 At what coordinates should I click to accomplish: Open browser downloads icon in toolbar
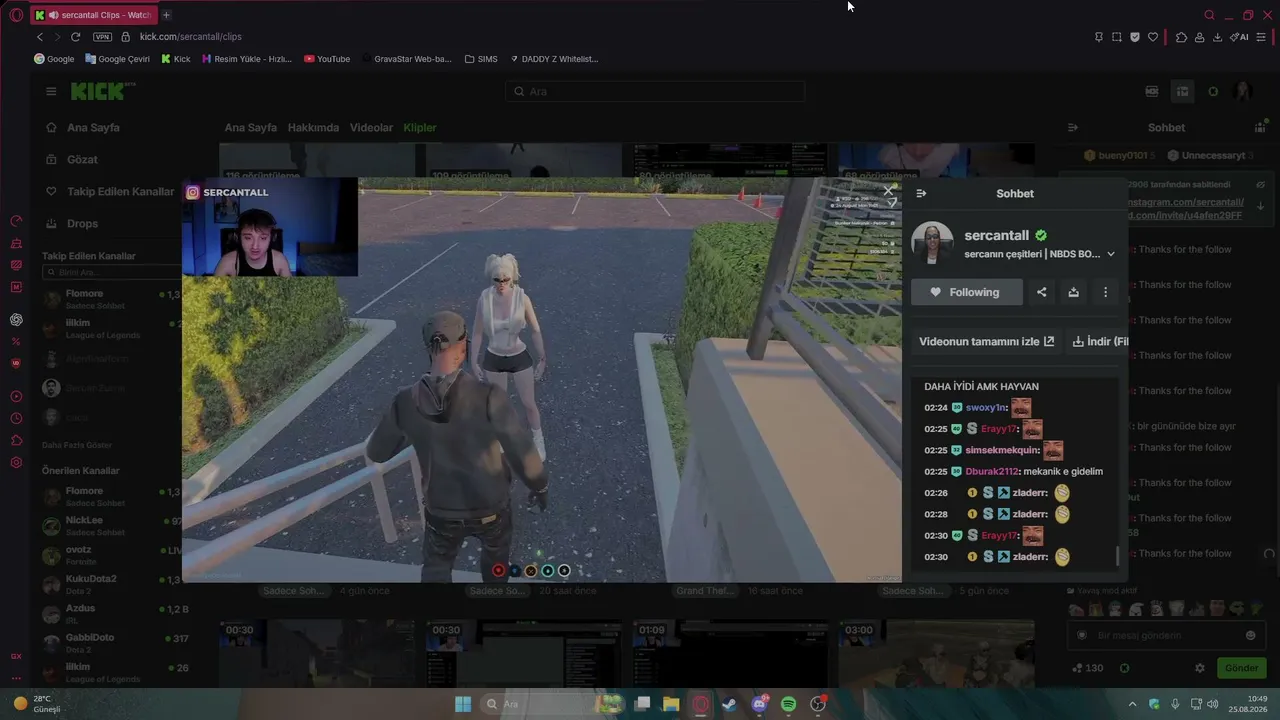(x=1217, y=37)
